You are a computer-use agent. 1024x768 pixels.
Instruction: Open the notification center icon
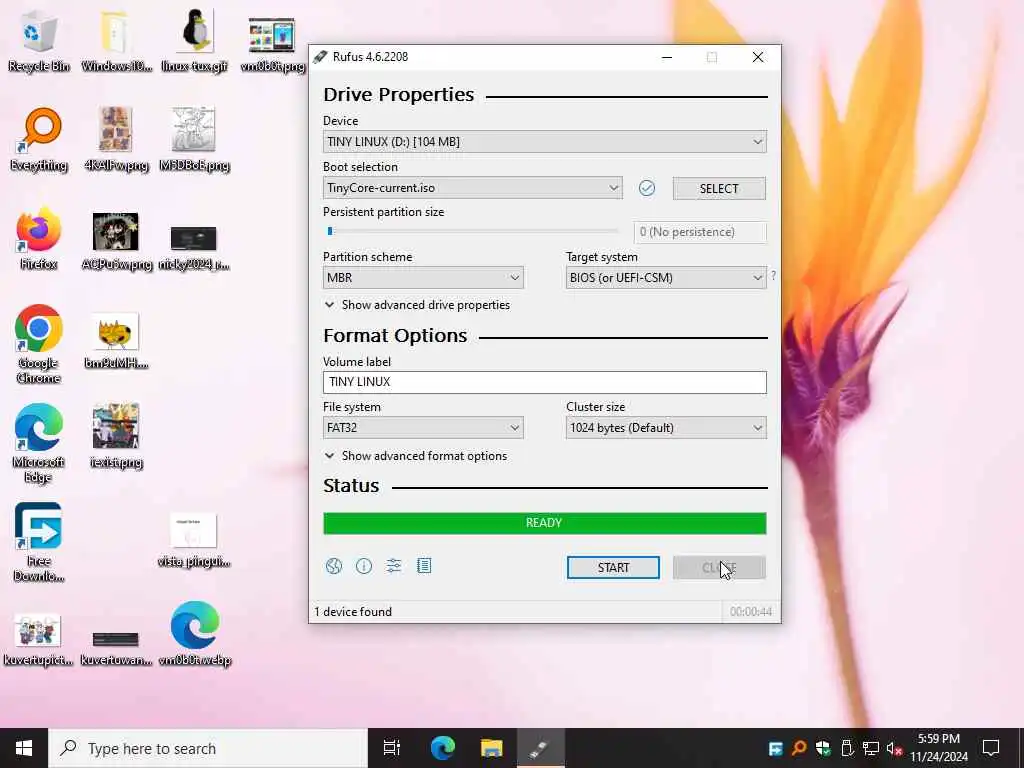(x=991, y=748)
